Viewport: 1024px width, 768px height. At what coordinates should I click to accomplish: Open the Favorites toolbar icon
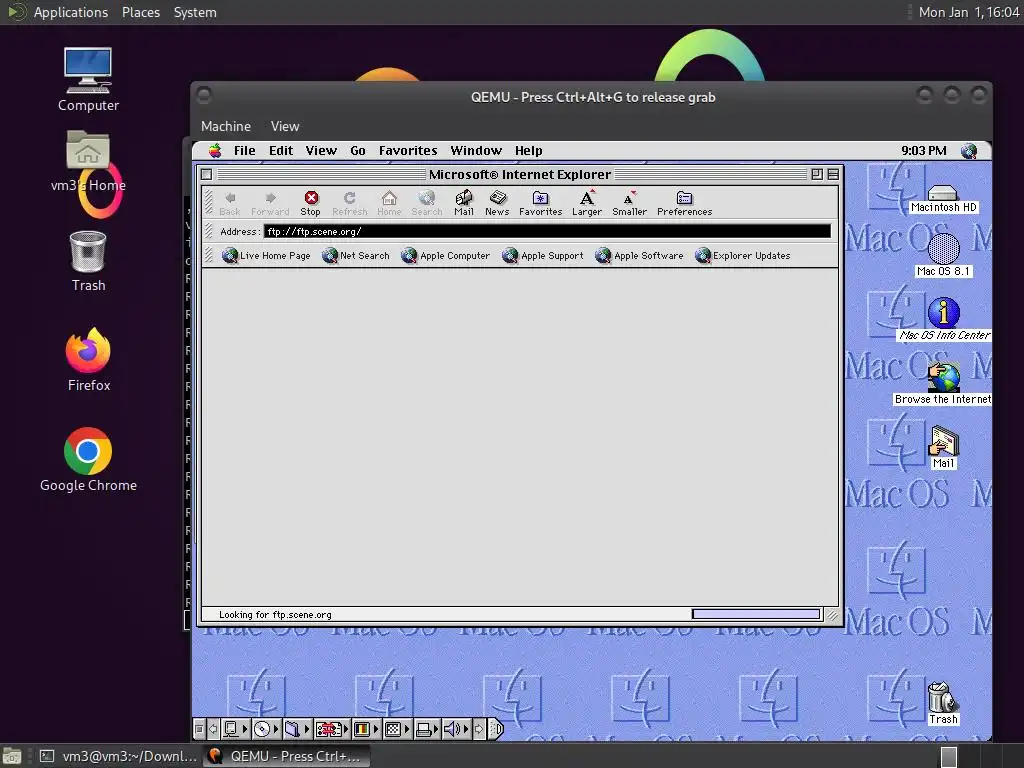click(541, 202)
